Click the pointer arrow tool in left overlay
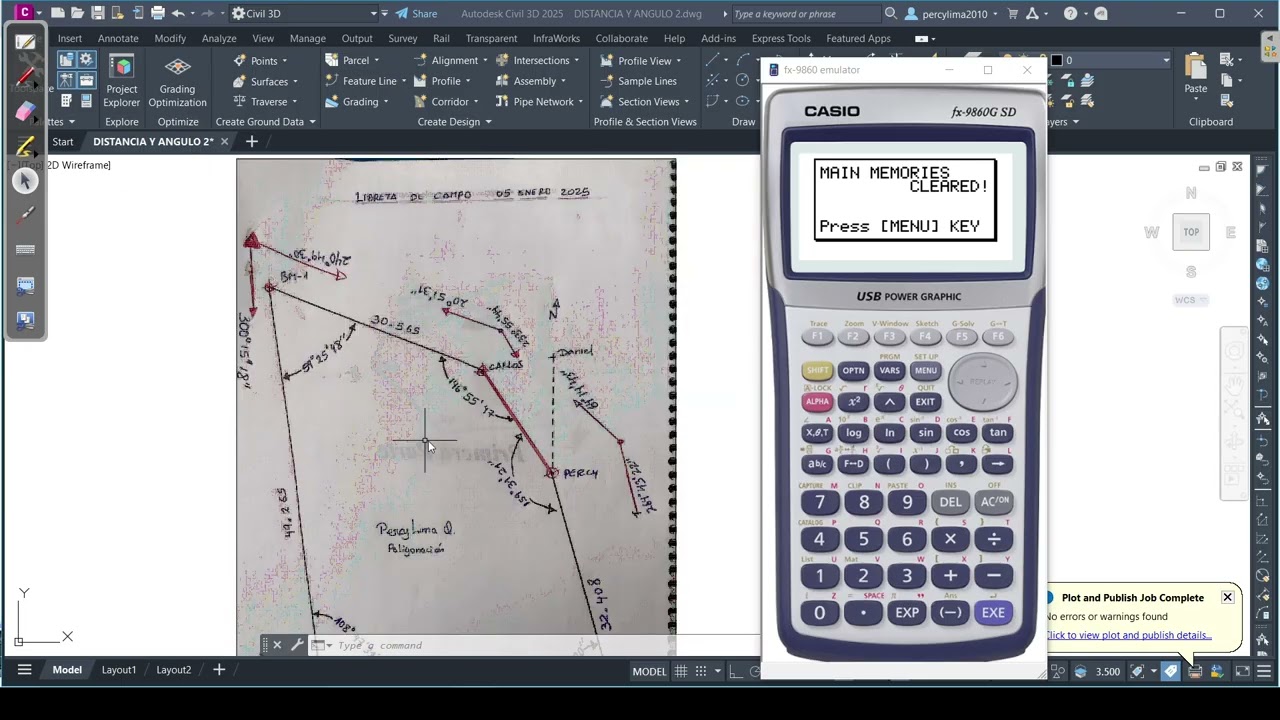The height and width of the screenshot is (720, 1280). 26,180
